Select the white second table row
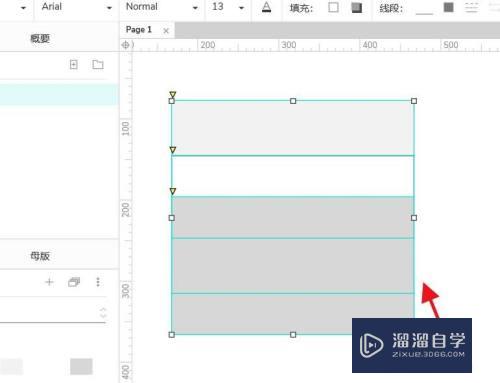Image resolution: width=500 pixels, height=383 pixels. point(293,176)
